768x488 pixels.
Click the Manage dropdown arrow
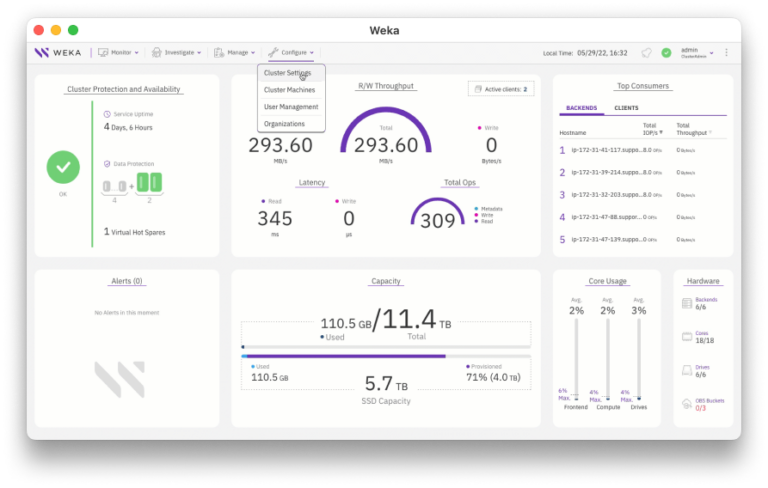click(253, 53)
